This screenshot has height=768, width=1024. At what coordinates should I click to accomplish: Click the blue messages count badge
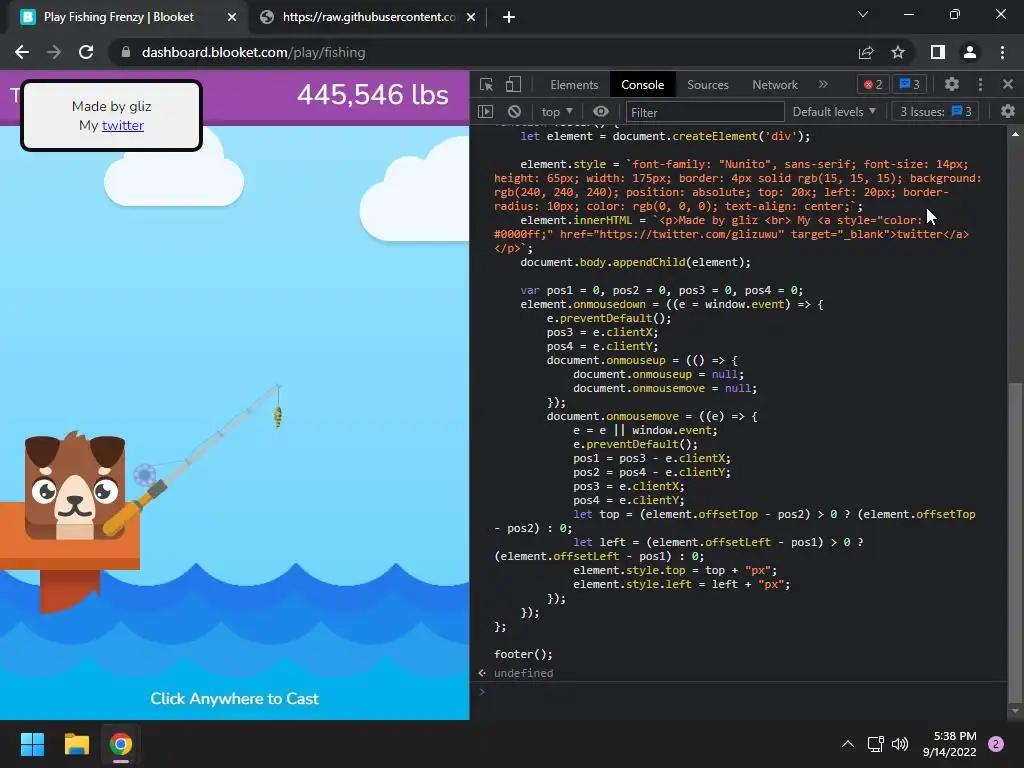click(910, 84)
